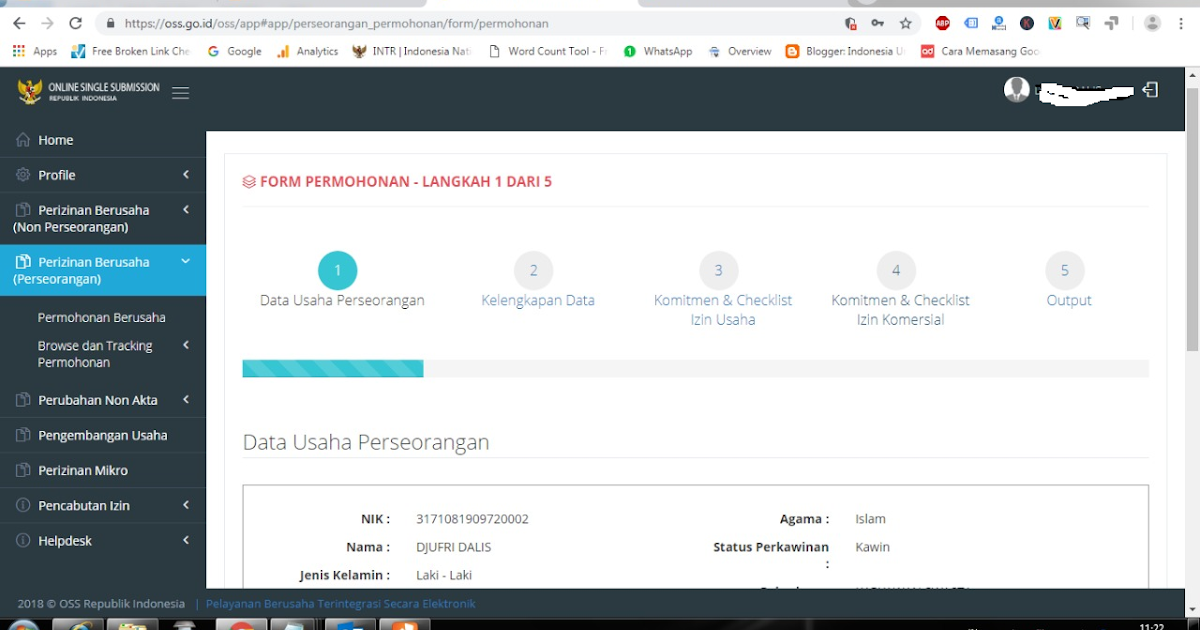Screen dimensions: 1200x630
Task: Click the Home icon in the sidebar
Action: pyautogui.click(x=22, y=140)
